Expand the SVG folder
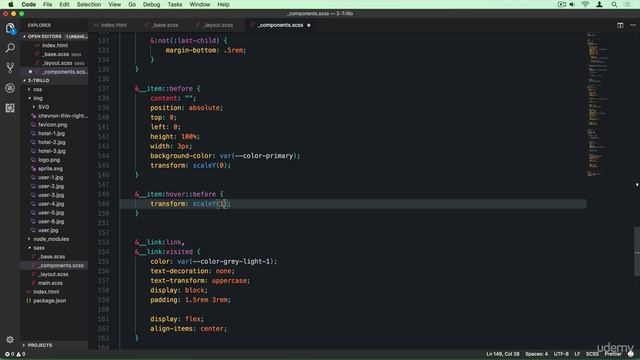640x360 pixels. pos(44,107)
